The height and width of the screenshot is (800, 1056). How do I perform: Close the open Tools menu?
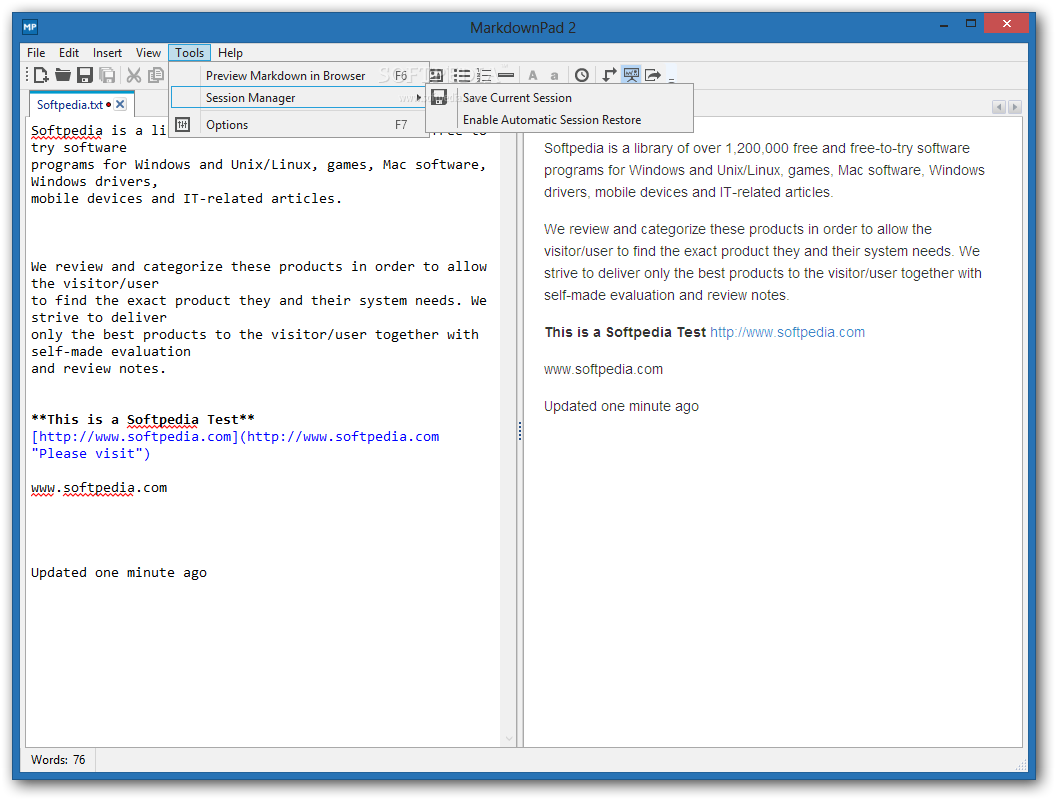pos(189,53)
